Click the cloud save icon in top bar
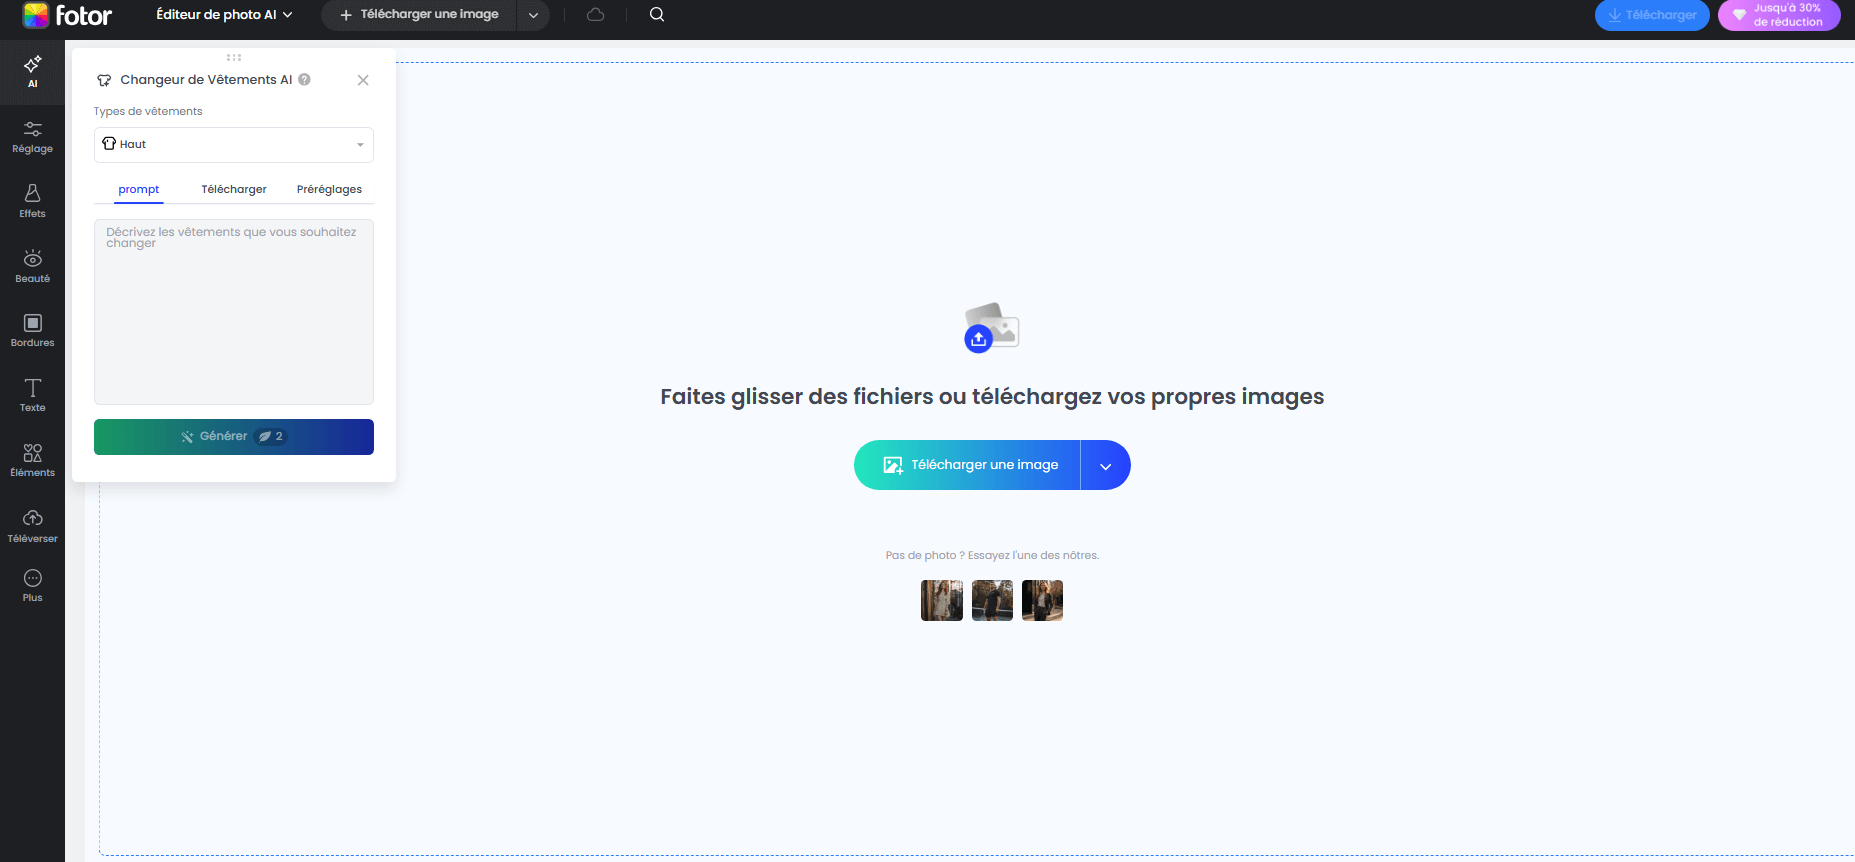 (596, 14)
